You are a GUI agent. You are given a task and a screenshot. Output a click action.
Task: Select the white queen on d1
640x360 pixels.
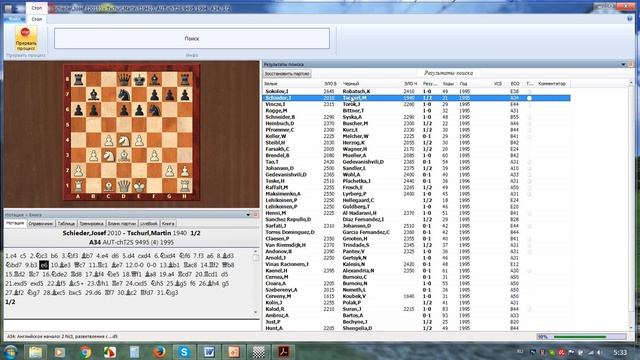(124, 186)
